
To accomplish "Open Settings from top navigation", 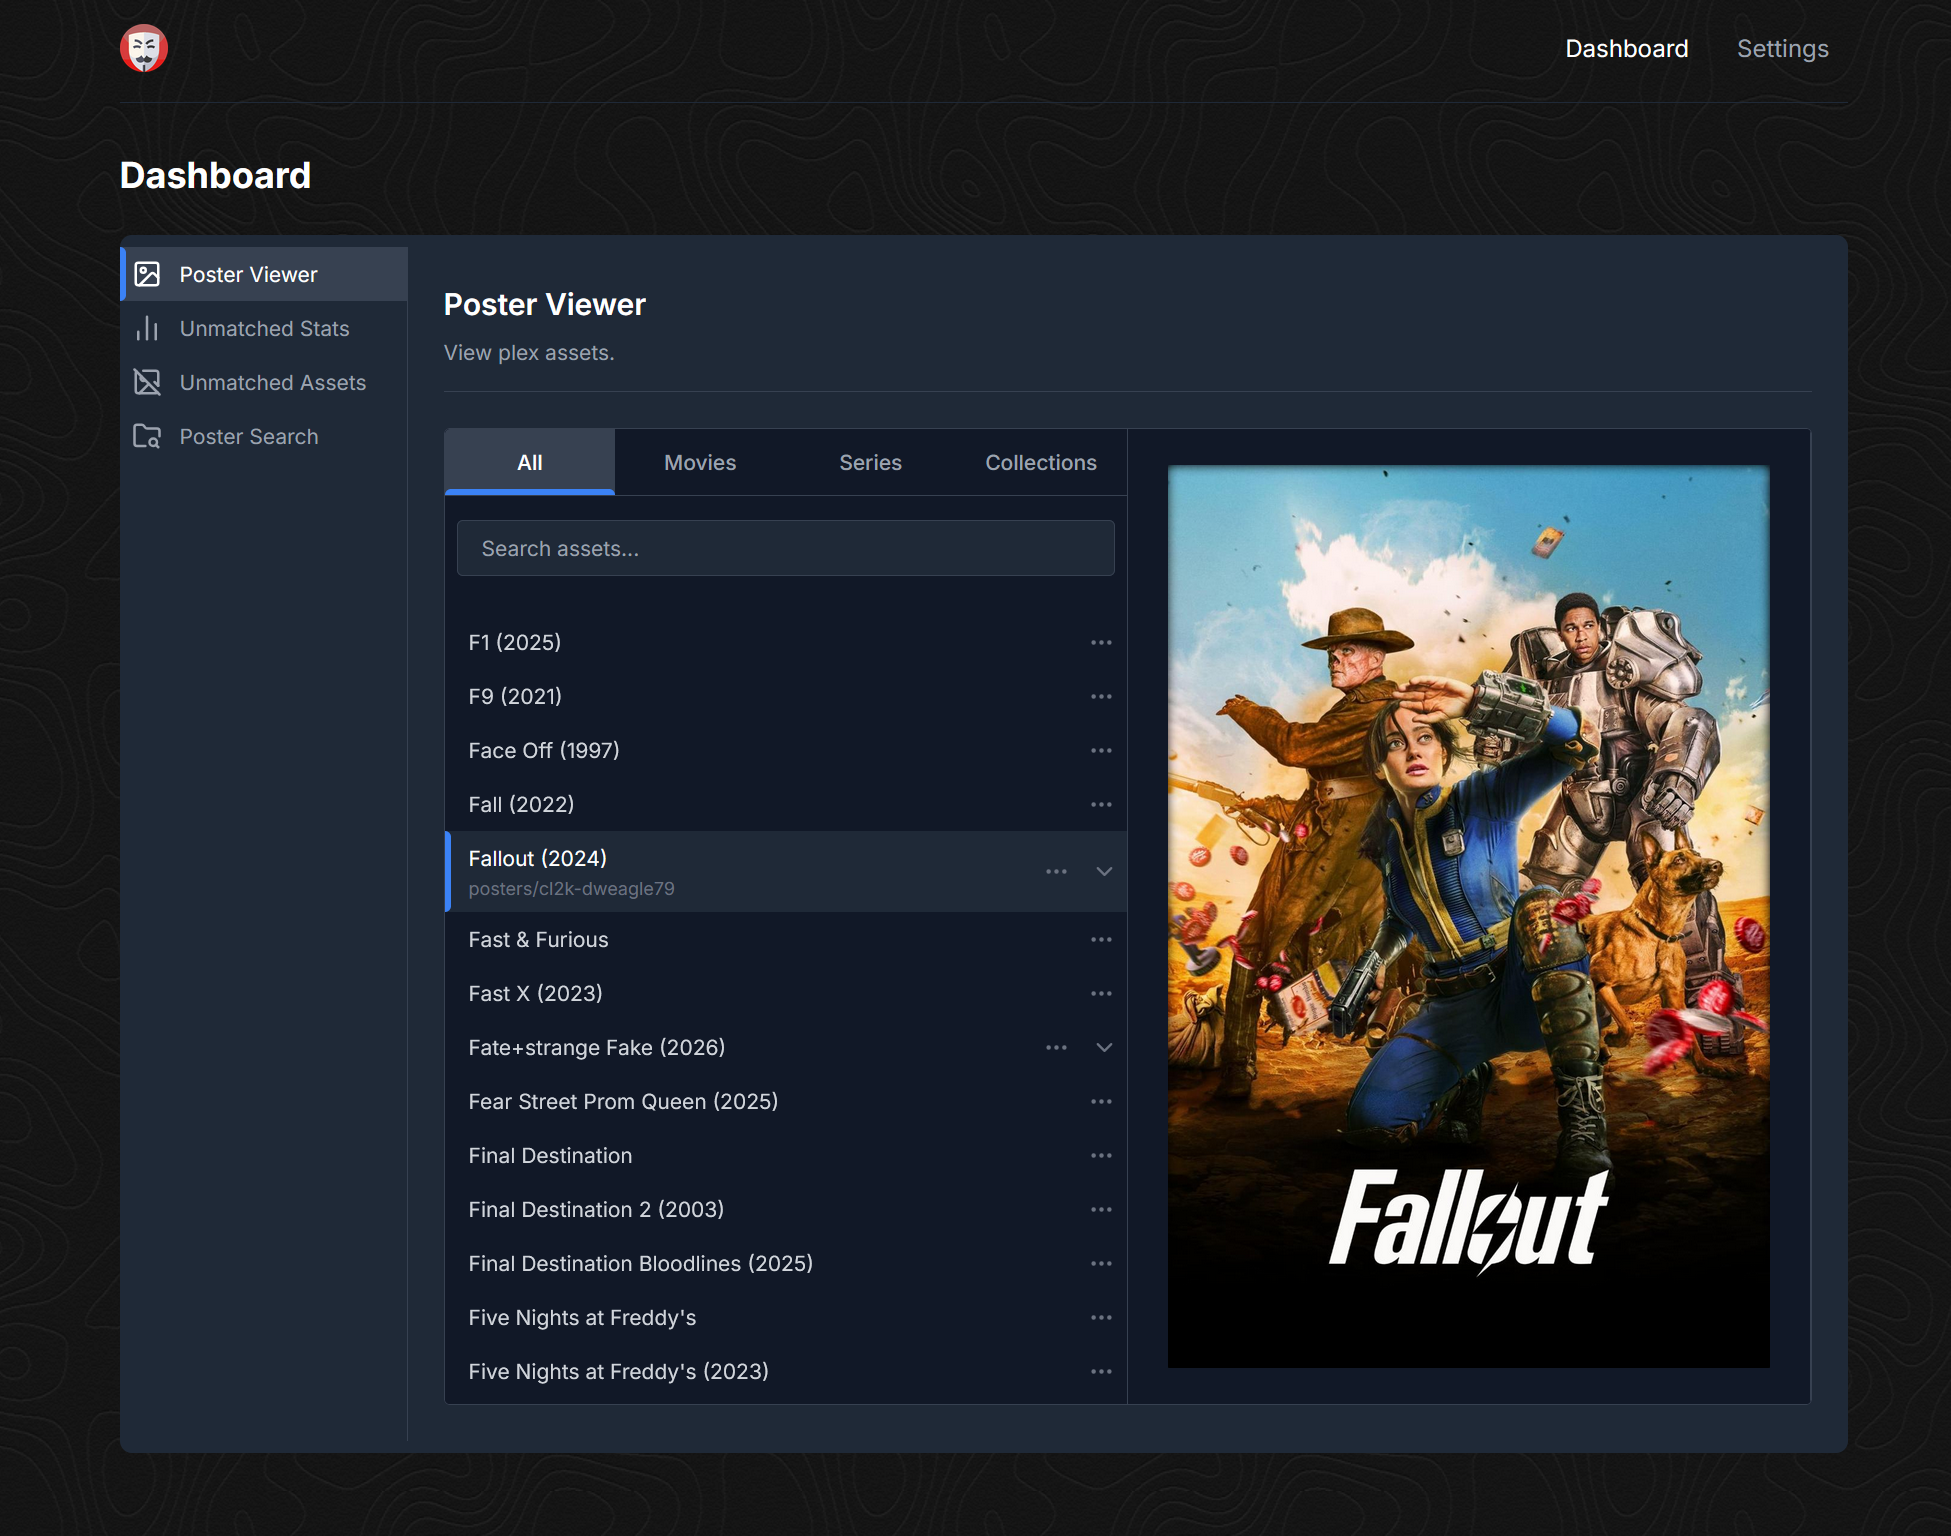I will (x=1782, y=48).
